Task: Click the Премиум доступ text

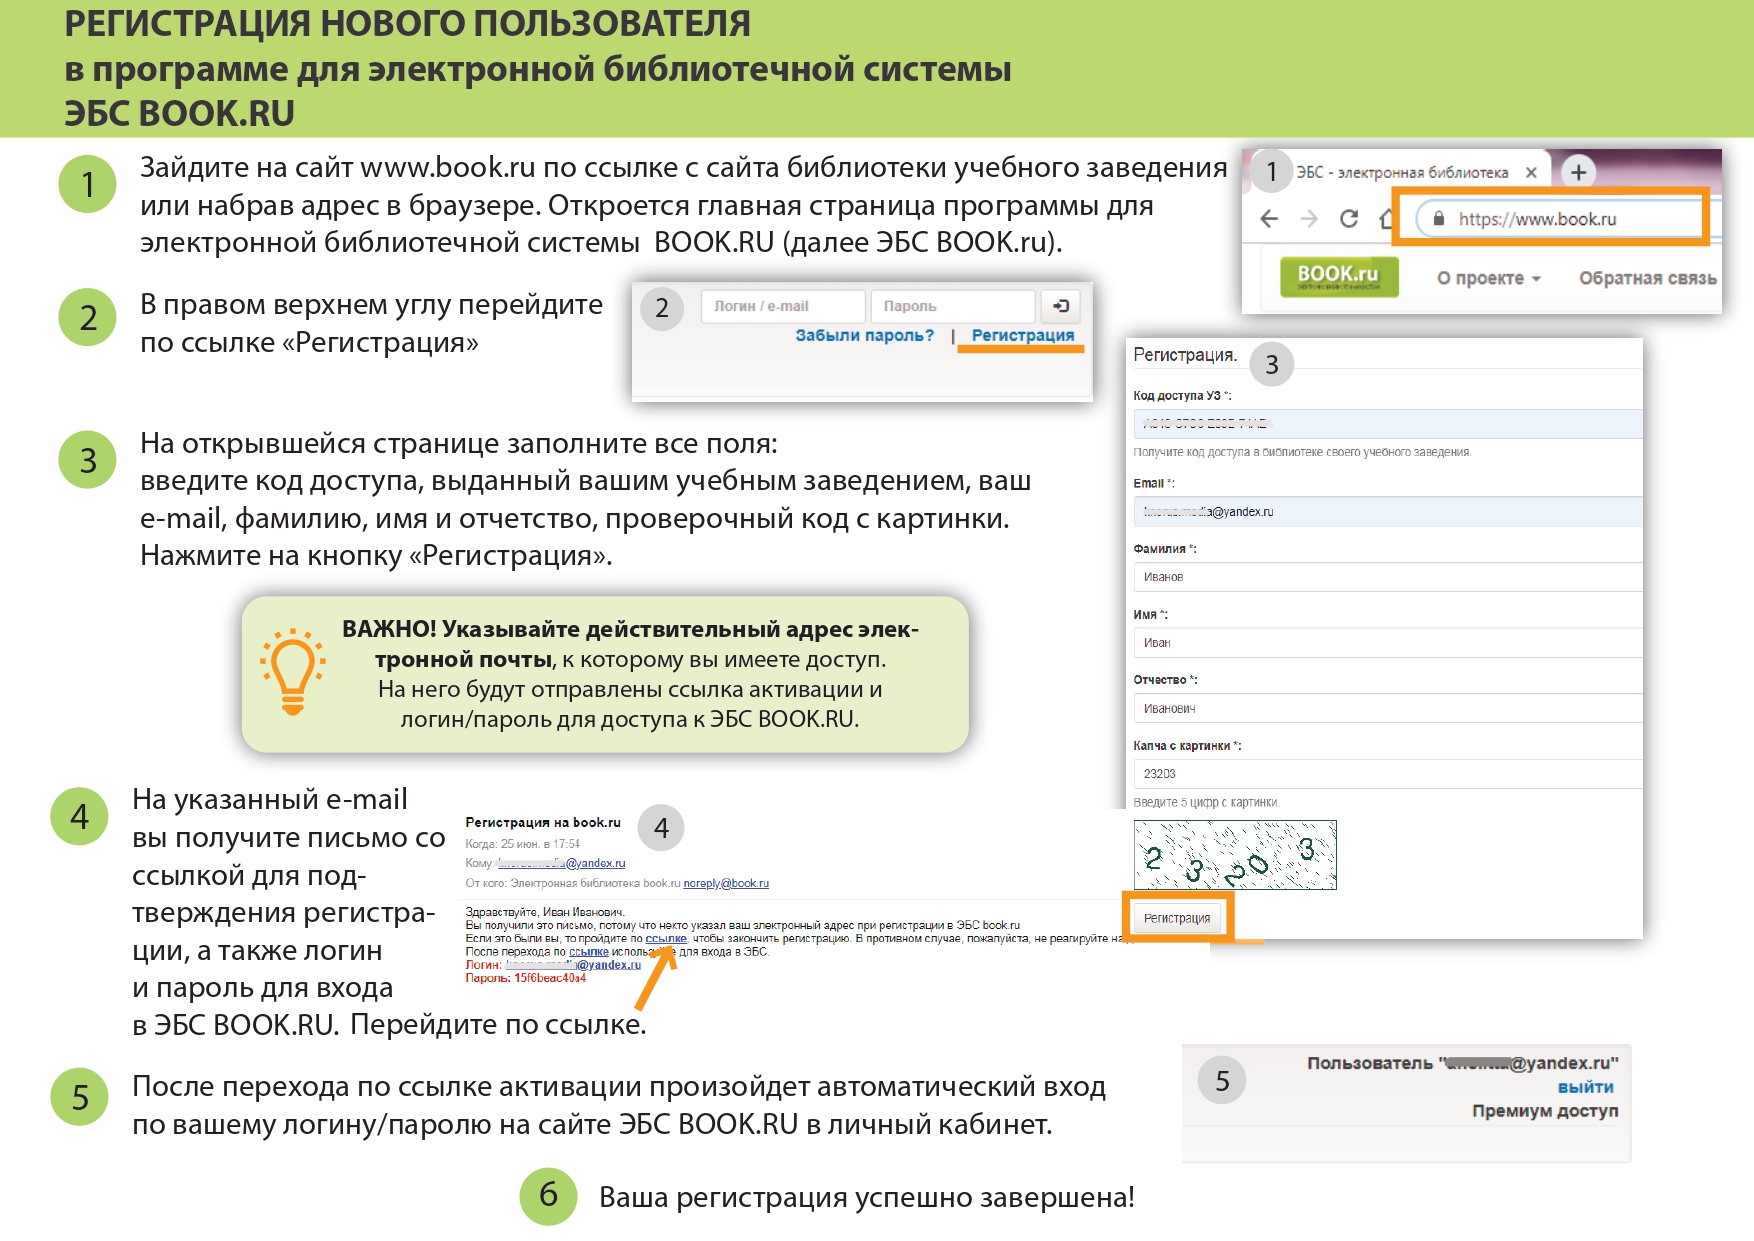Action: pyautogui.click(x=1545, y=1111)
